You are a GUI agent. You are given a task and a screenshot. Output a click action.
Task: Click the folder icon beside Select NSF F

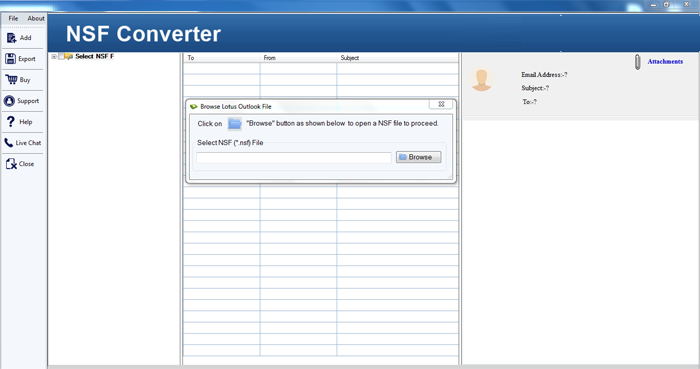(x=69, y=56)
